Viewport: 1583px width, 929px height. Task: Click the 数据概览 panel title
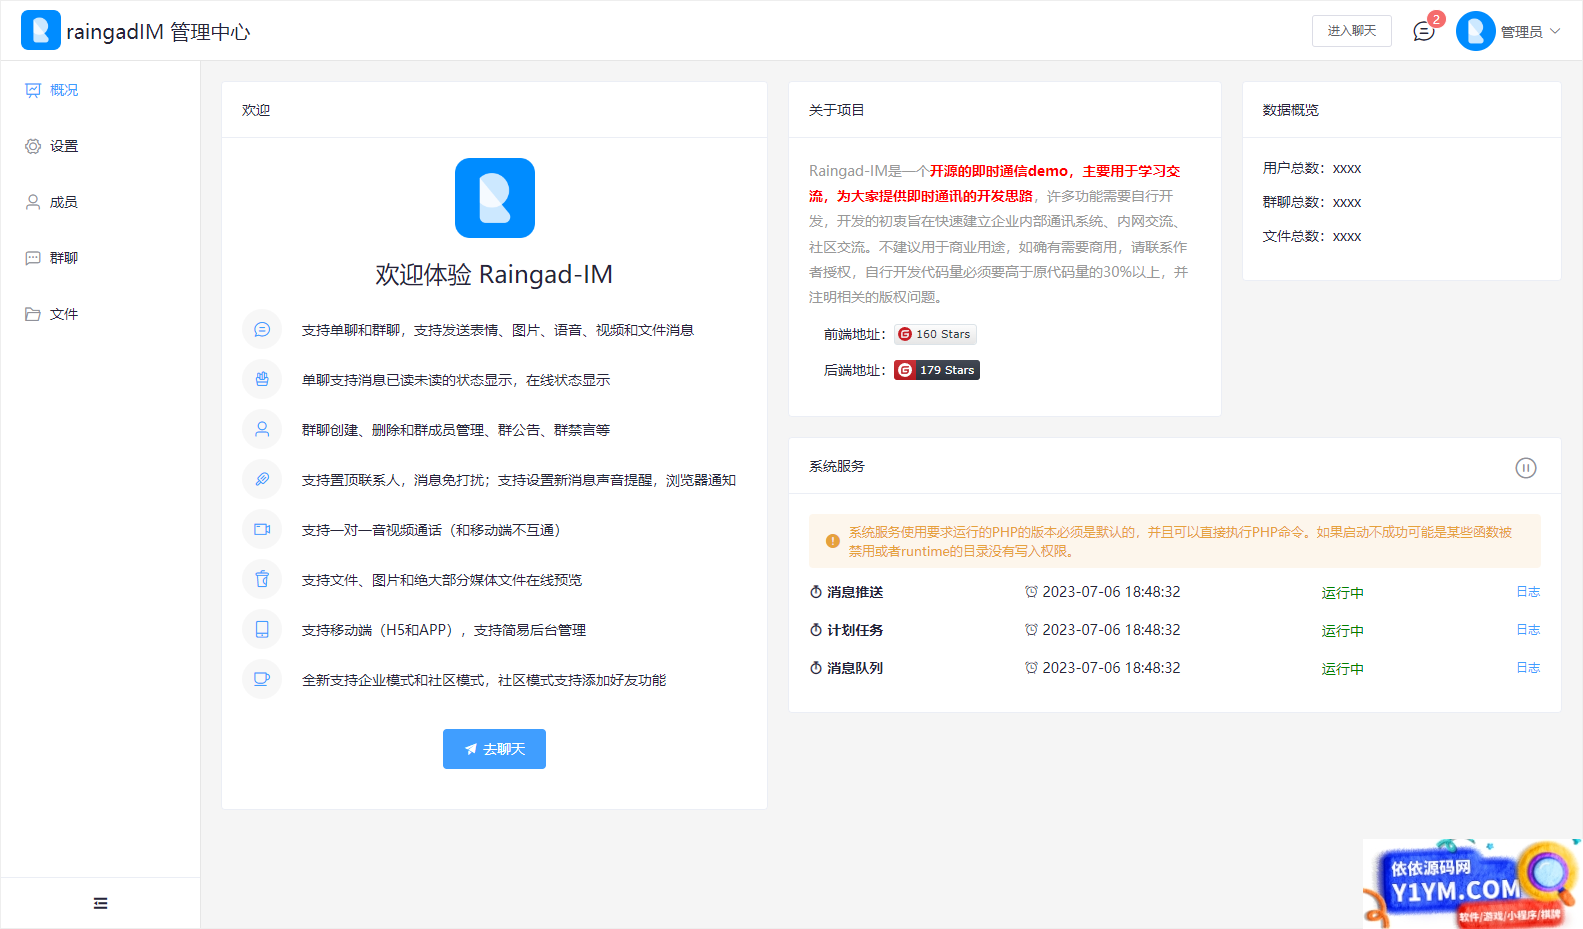tap(1291, 110)
